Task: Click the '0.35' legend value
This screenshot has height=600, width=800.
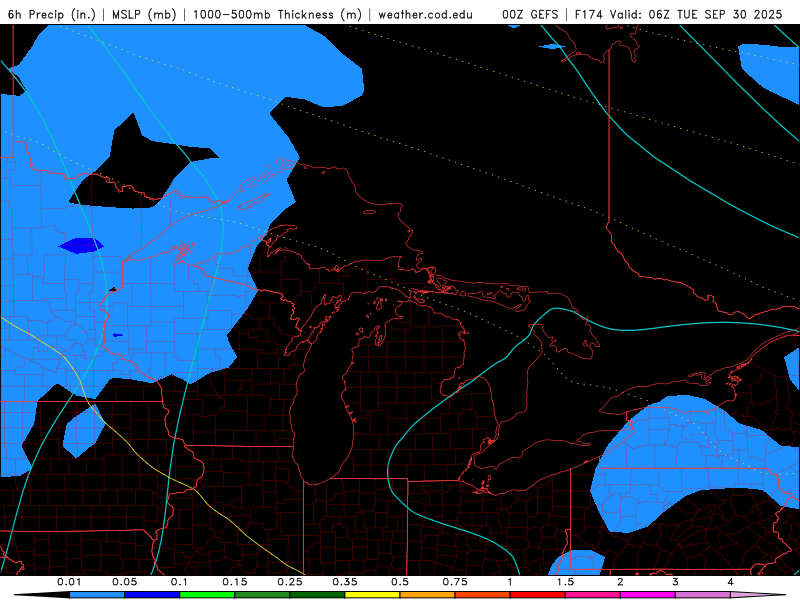Action: 345,582
